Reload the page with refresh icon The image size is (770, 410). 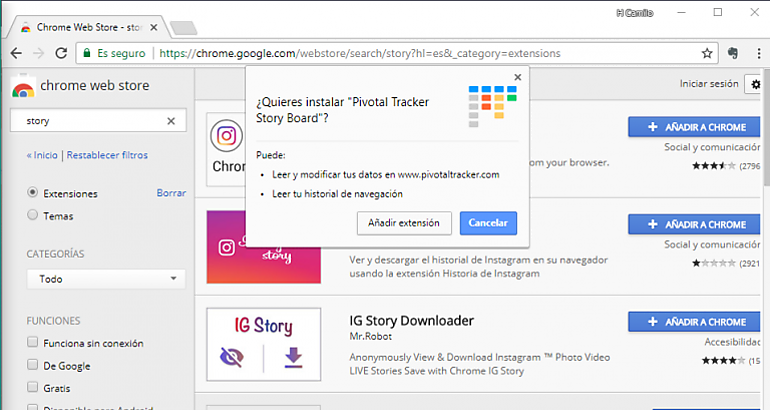point(61,53)
